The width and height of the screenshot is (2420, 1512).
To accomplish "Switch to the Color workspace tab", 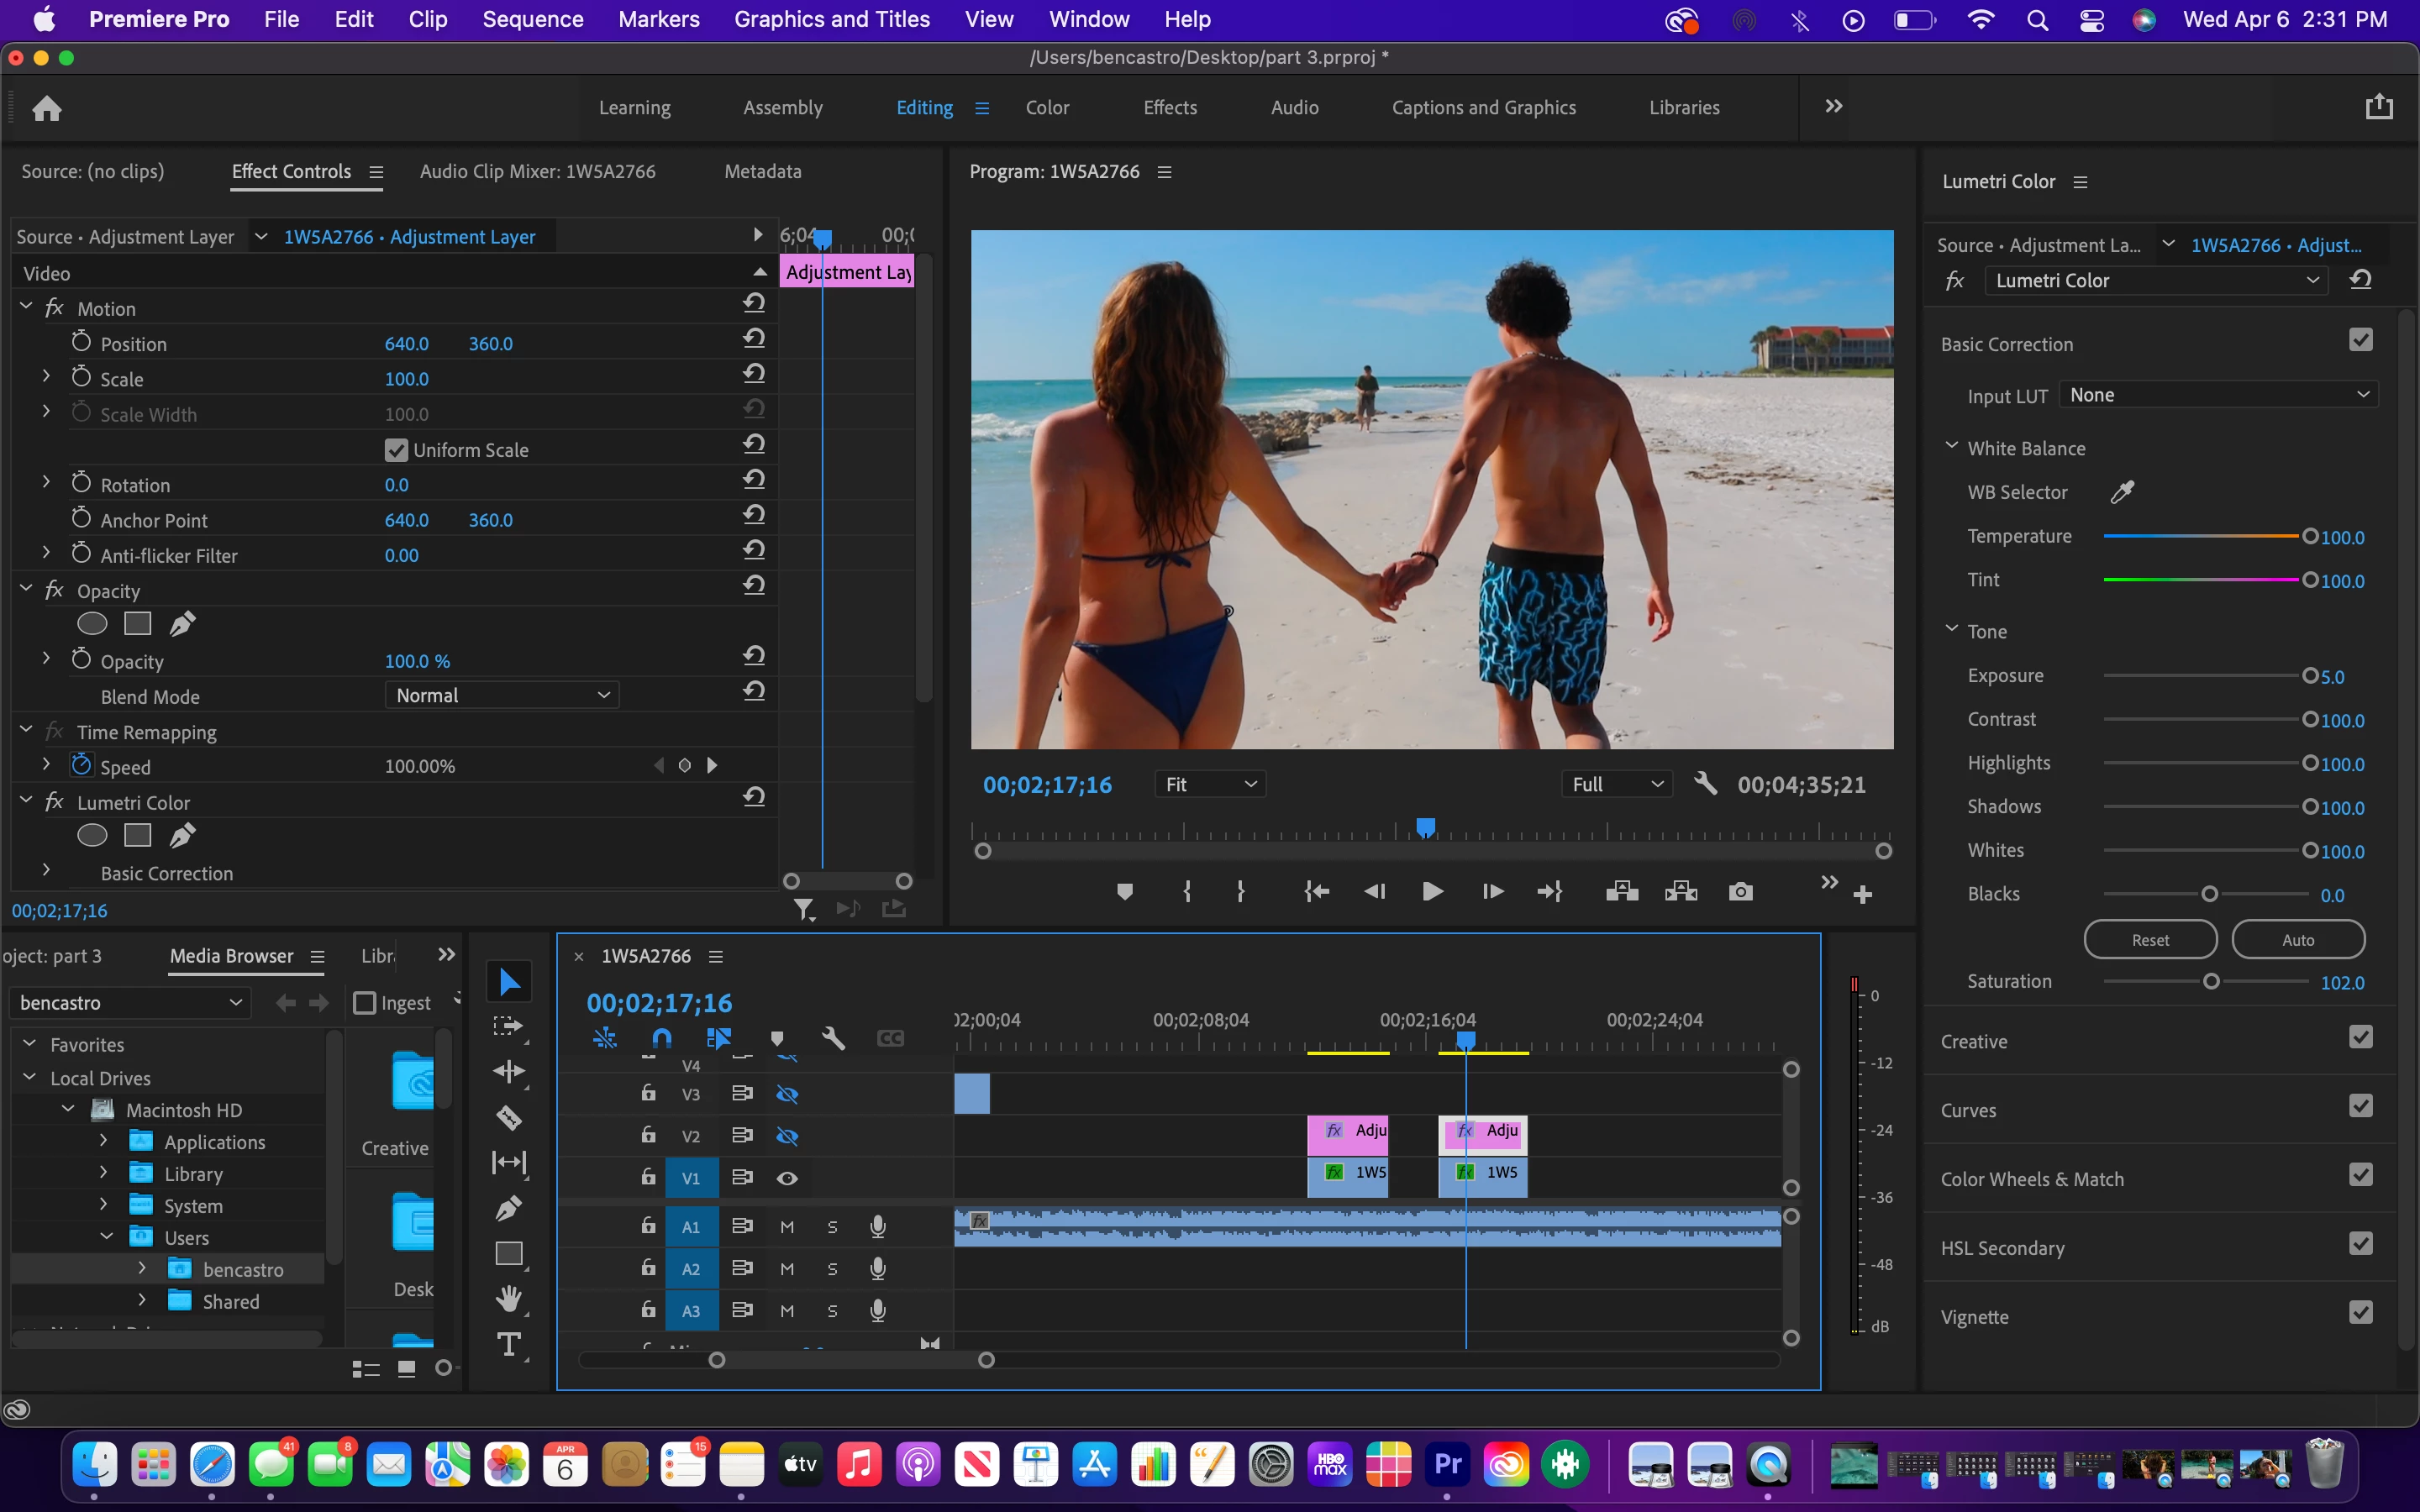I will 1047,108.
